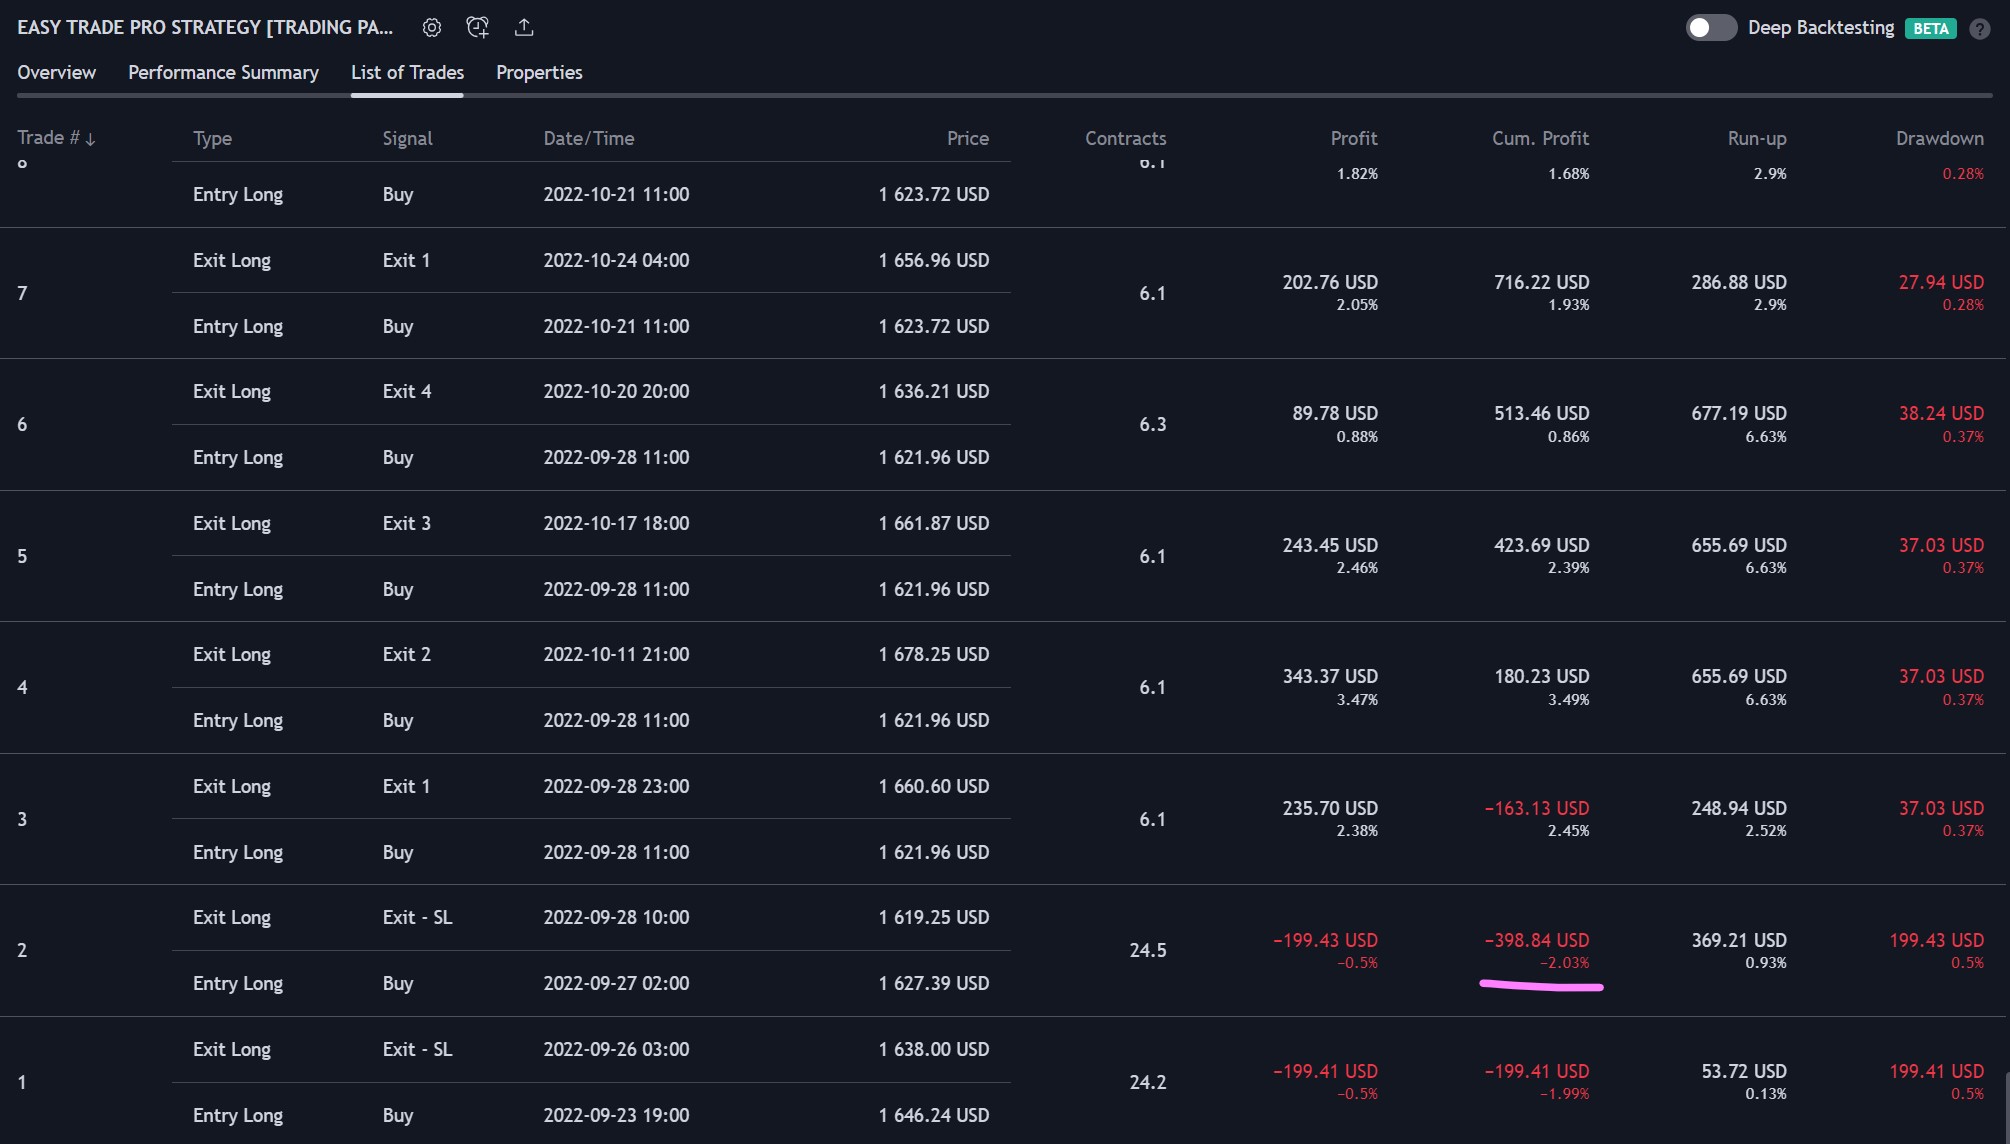Image resolution: width=2010 pixels, height=1144 pixels.
Task: Switch to the Overview tab
Action: [56, 72]
